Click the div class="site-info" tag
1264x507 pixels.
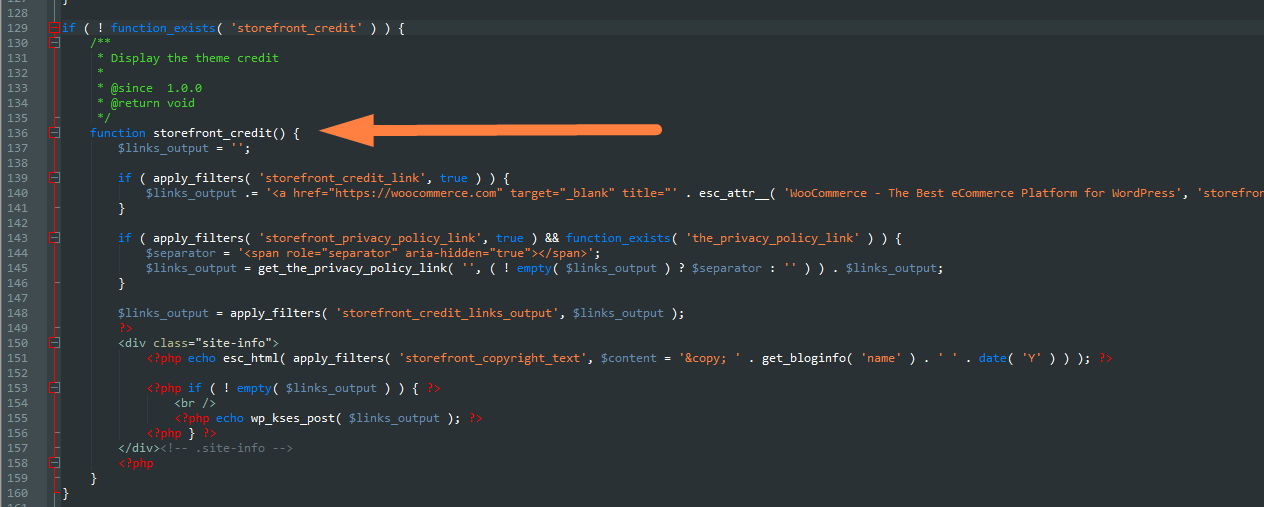coord(198,343)
